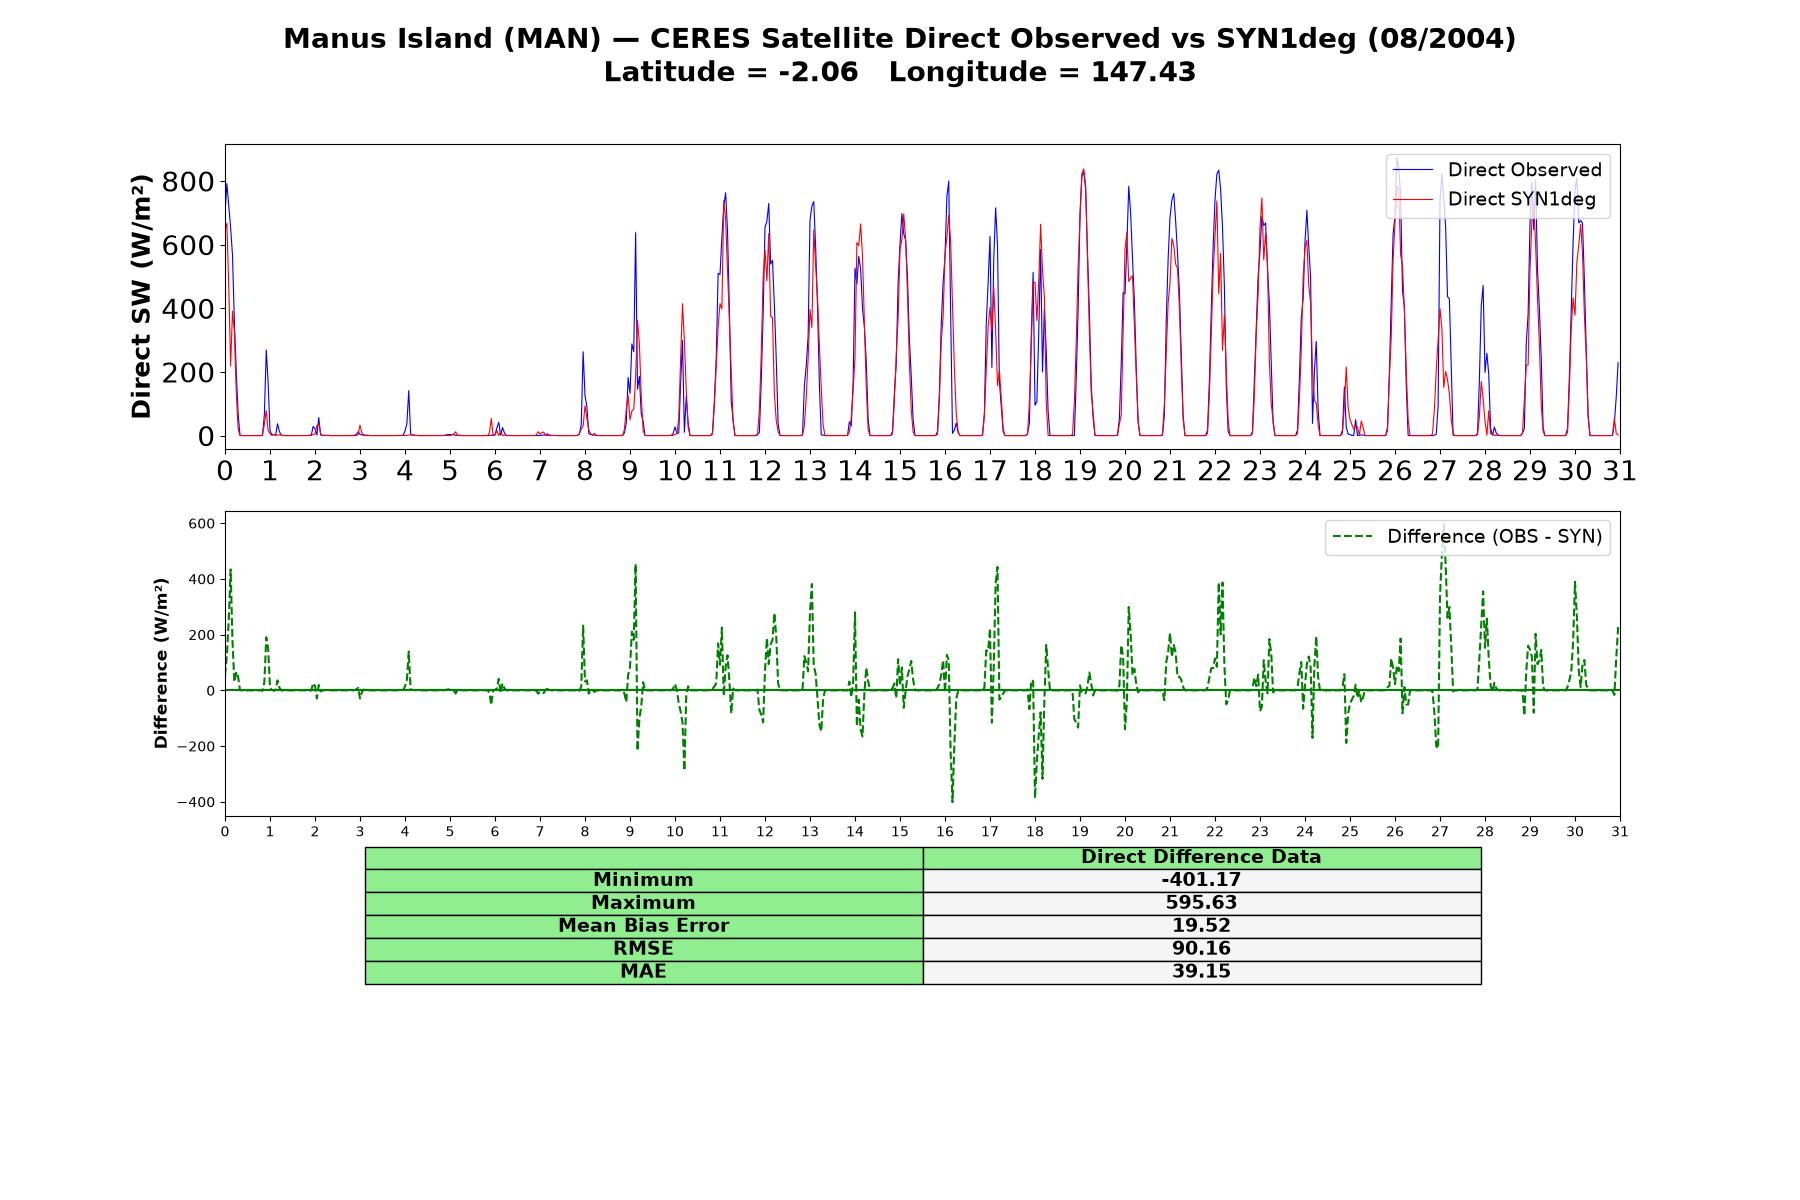The image size is (1800, 1200).
Task: Click the Direct SYN1deg legend entry
Action: (x=1498, y=199)
